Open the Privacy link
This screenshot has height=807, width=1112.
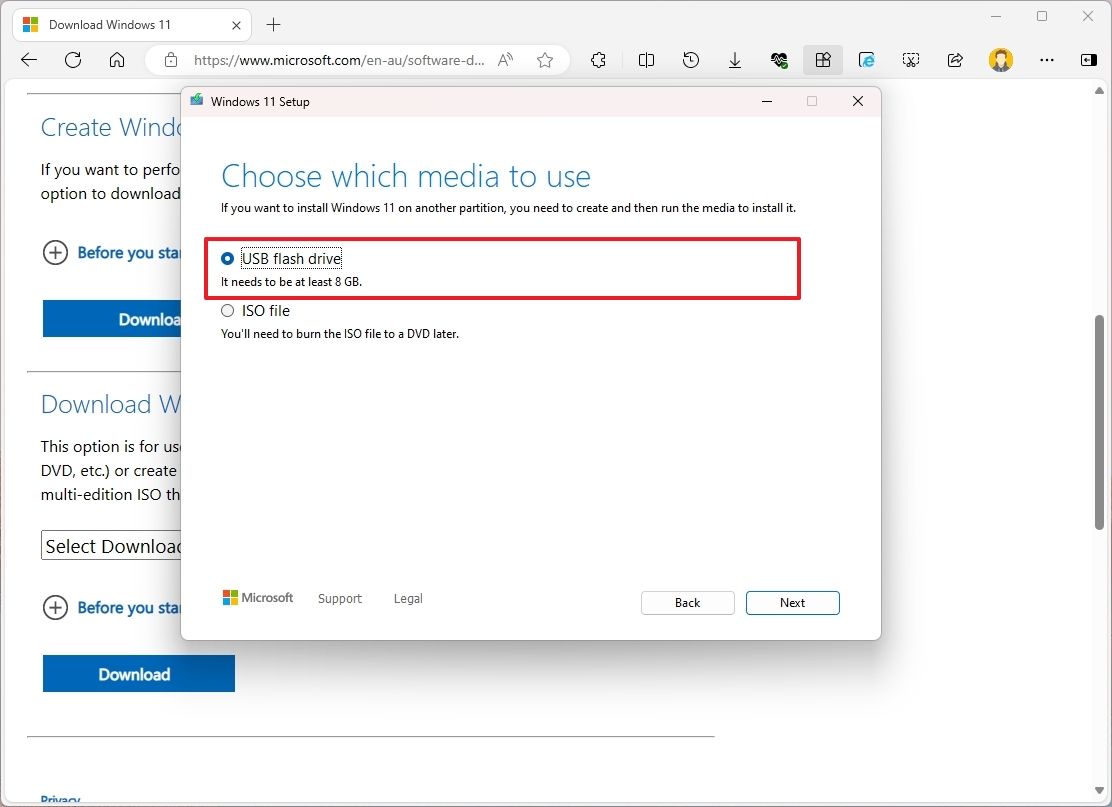point(60,799)
